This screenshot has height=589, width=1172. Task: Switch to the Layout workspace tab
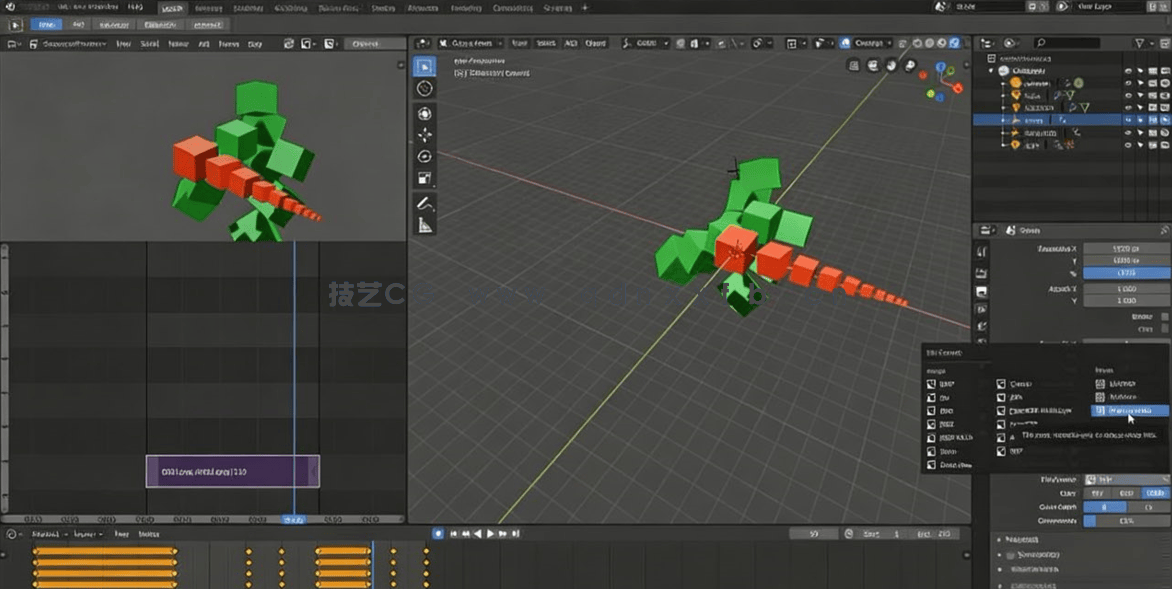pos(175,8)
